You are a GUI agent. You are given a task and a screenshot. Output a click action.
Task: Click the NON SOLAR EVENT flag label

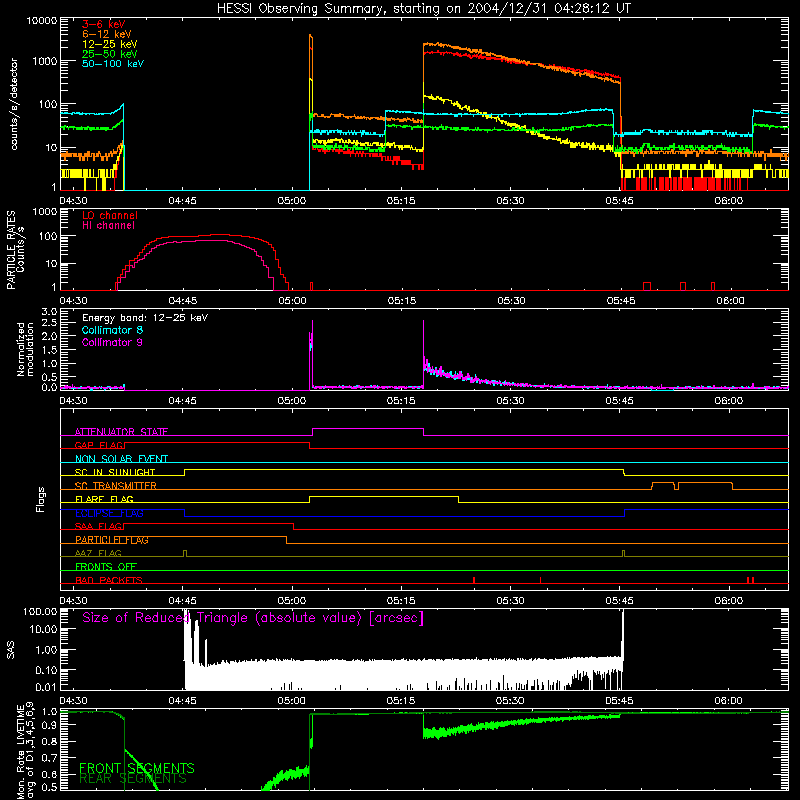click(121, 459)
